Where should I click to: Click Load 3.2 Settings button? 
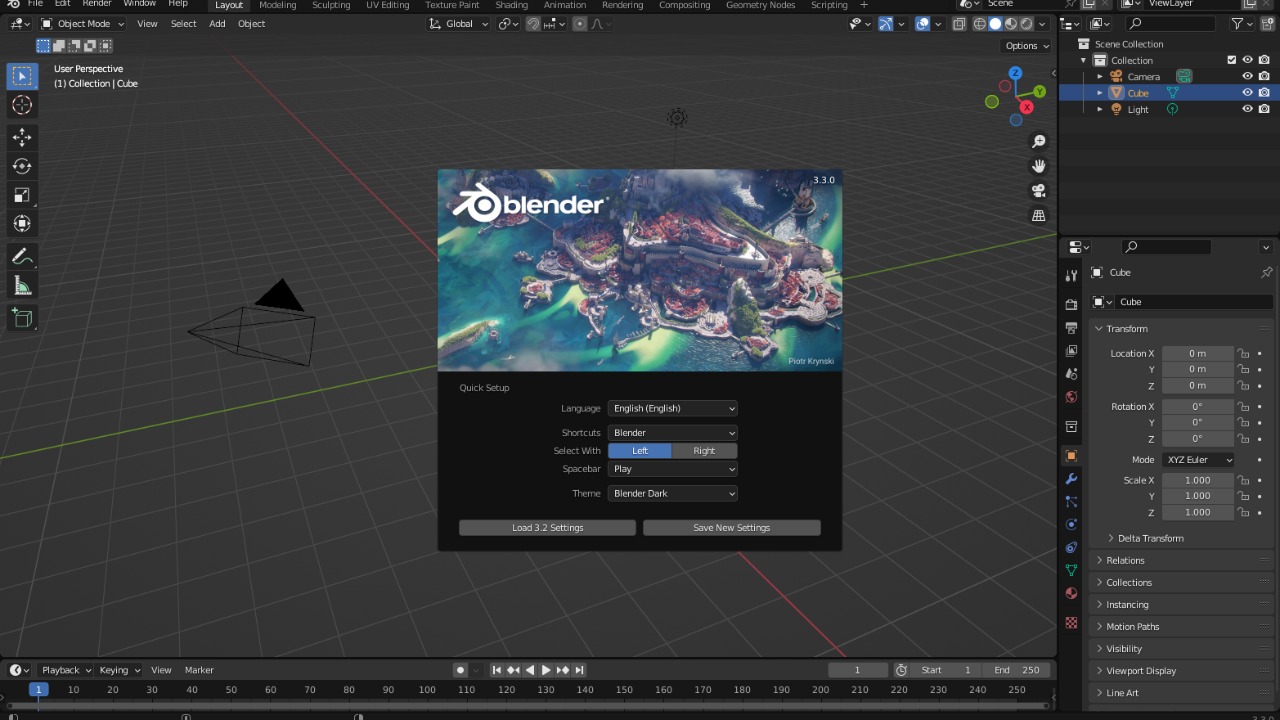(x=547, y=527)
